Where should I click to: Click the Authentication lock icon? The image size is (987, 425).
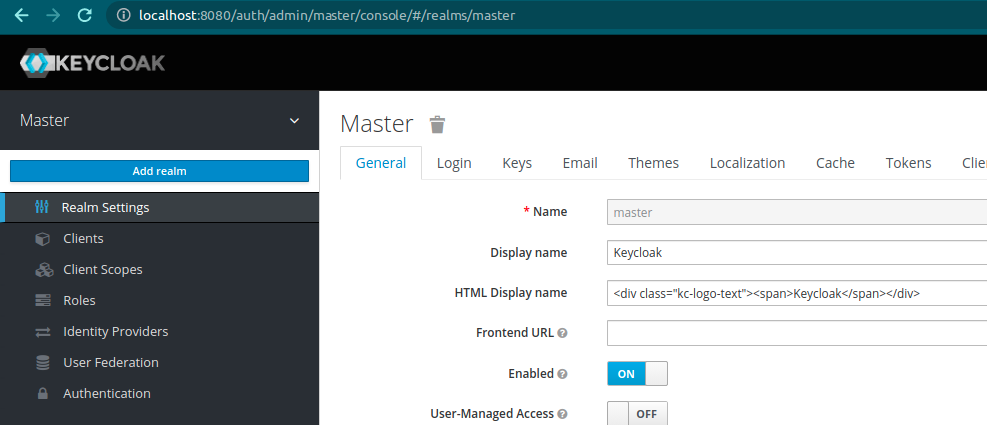coord(42,394)
